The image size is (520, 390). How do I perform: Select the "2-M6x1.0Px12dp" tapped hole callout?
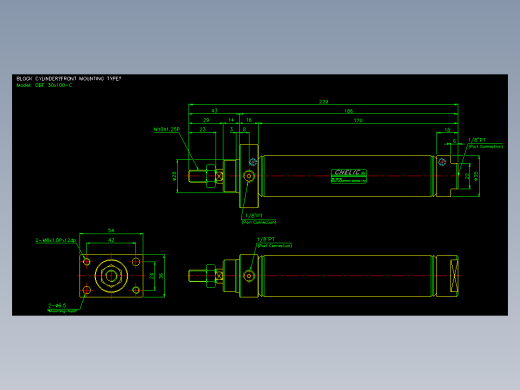(56, 240)
